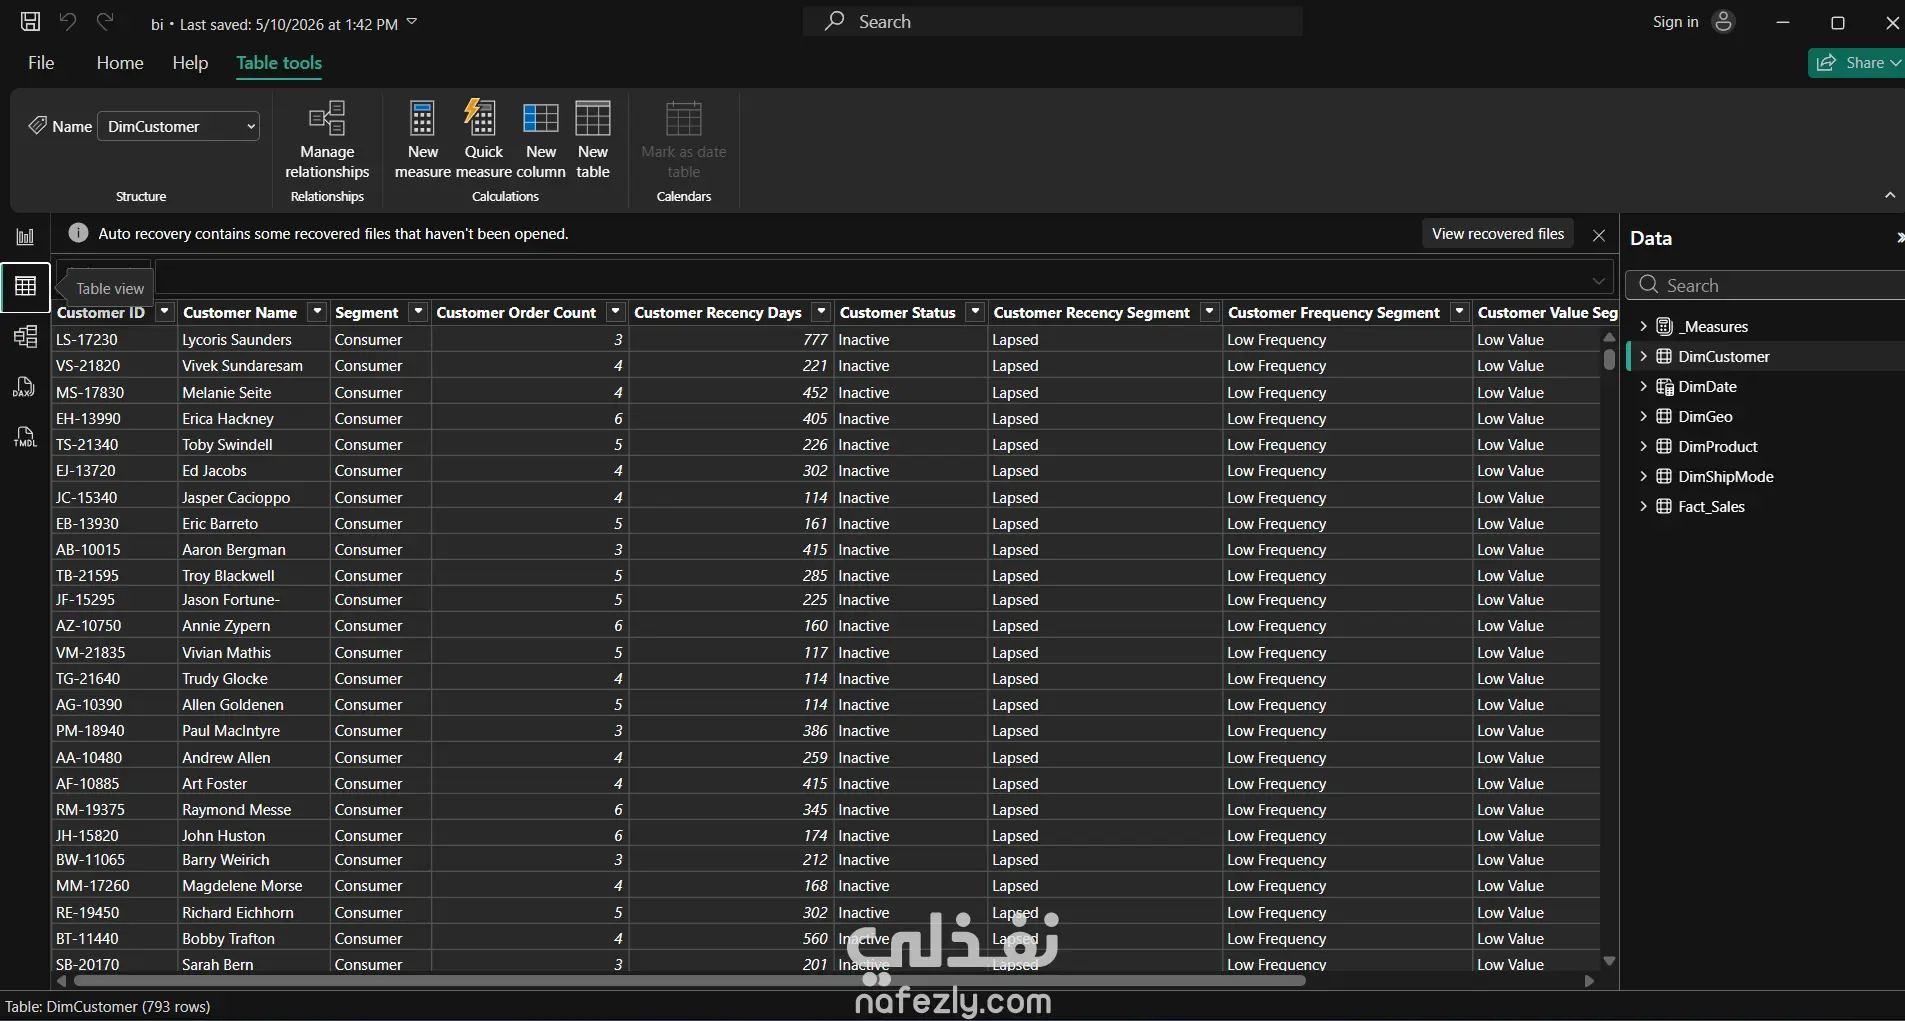Viewport: 1905px width, 1021px height.
Task: Open Customer Name column filter dropdown
Action: point(317,312)
